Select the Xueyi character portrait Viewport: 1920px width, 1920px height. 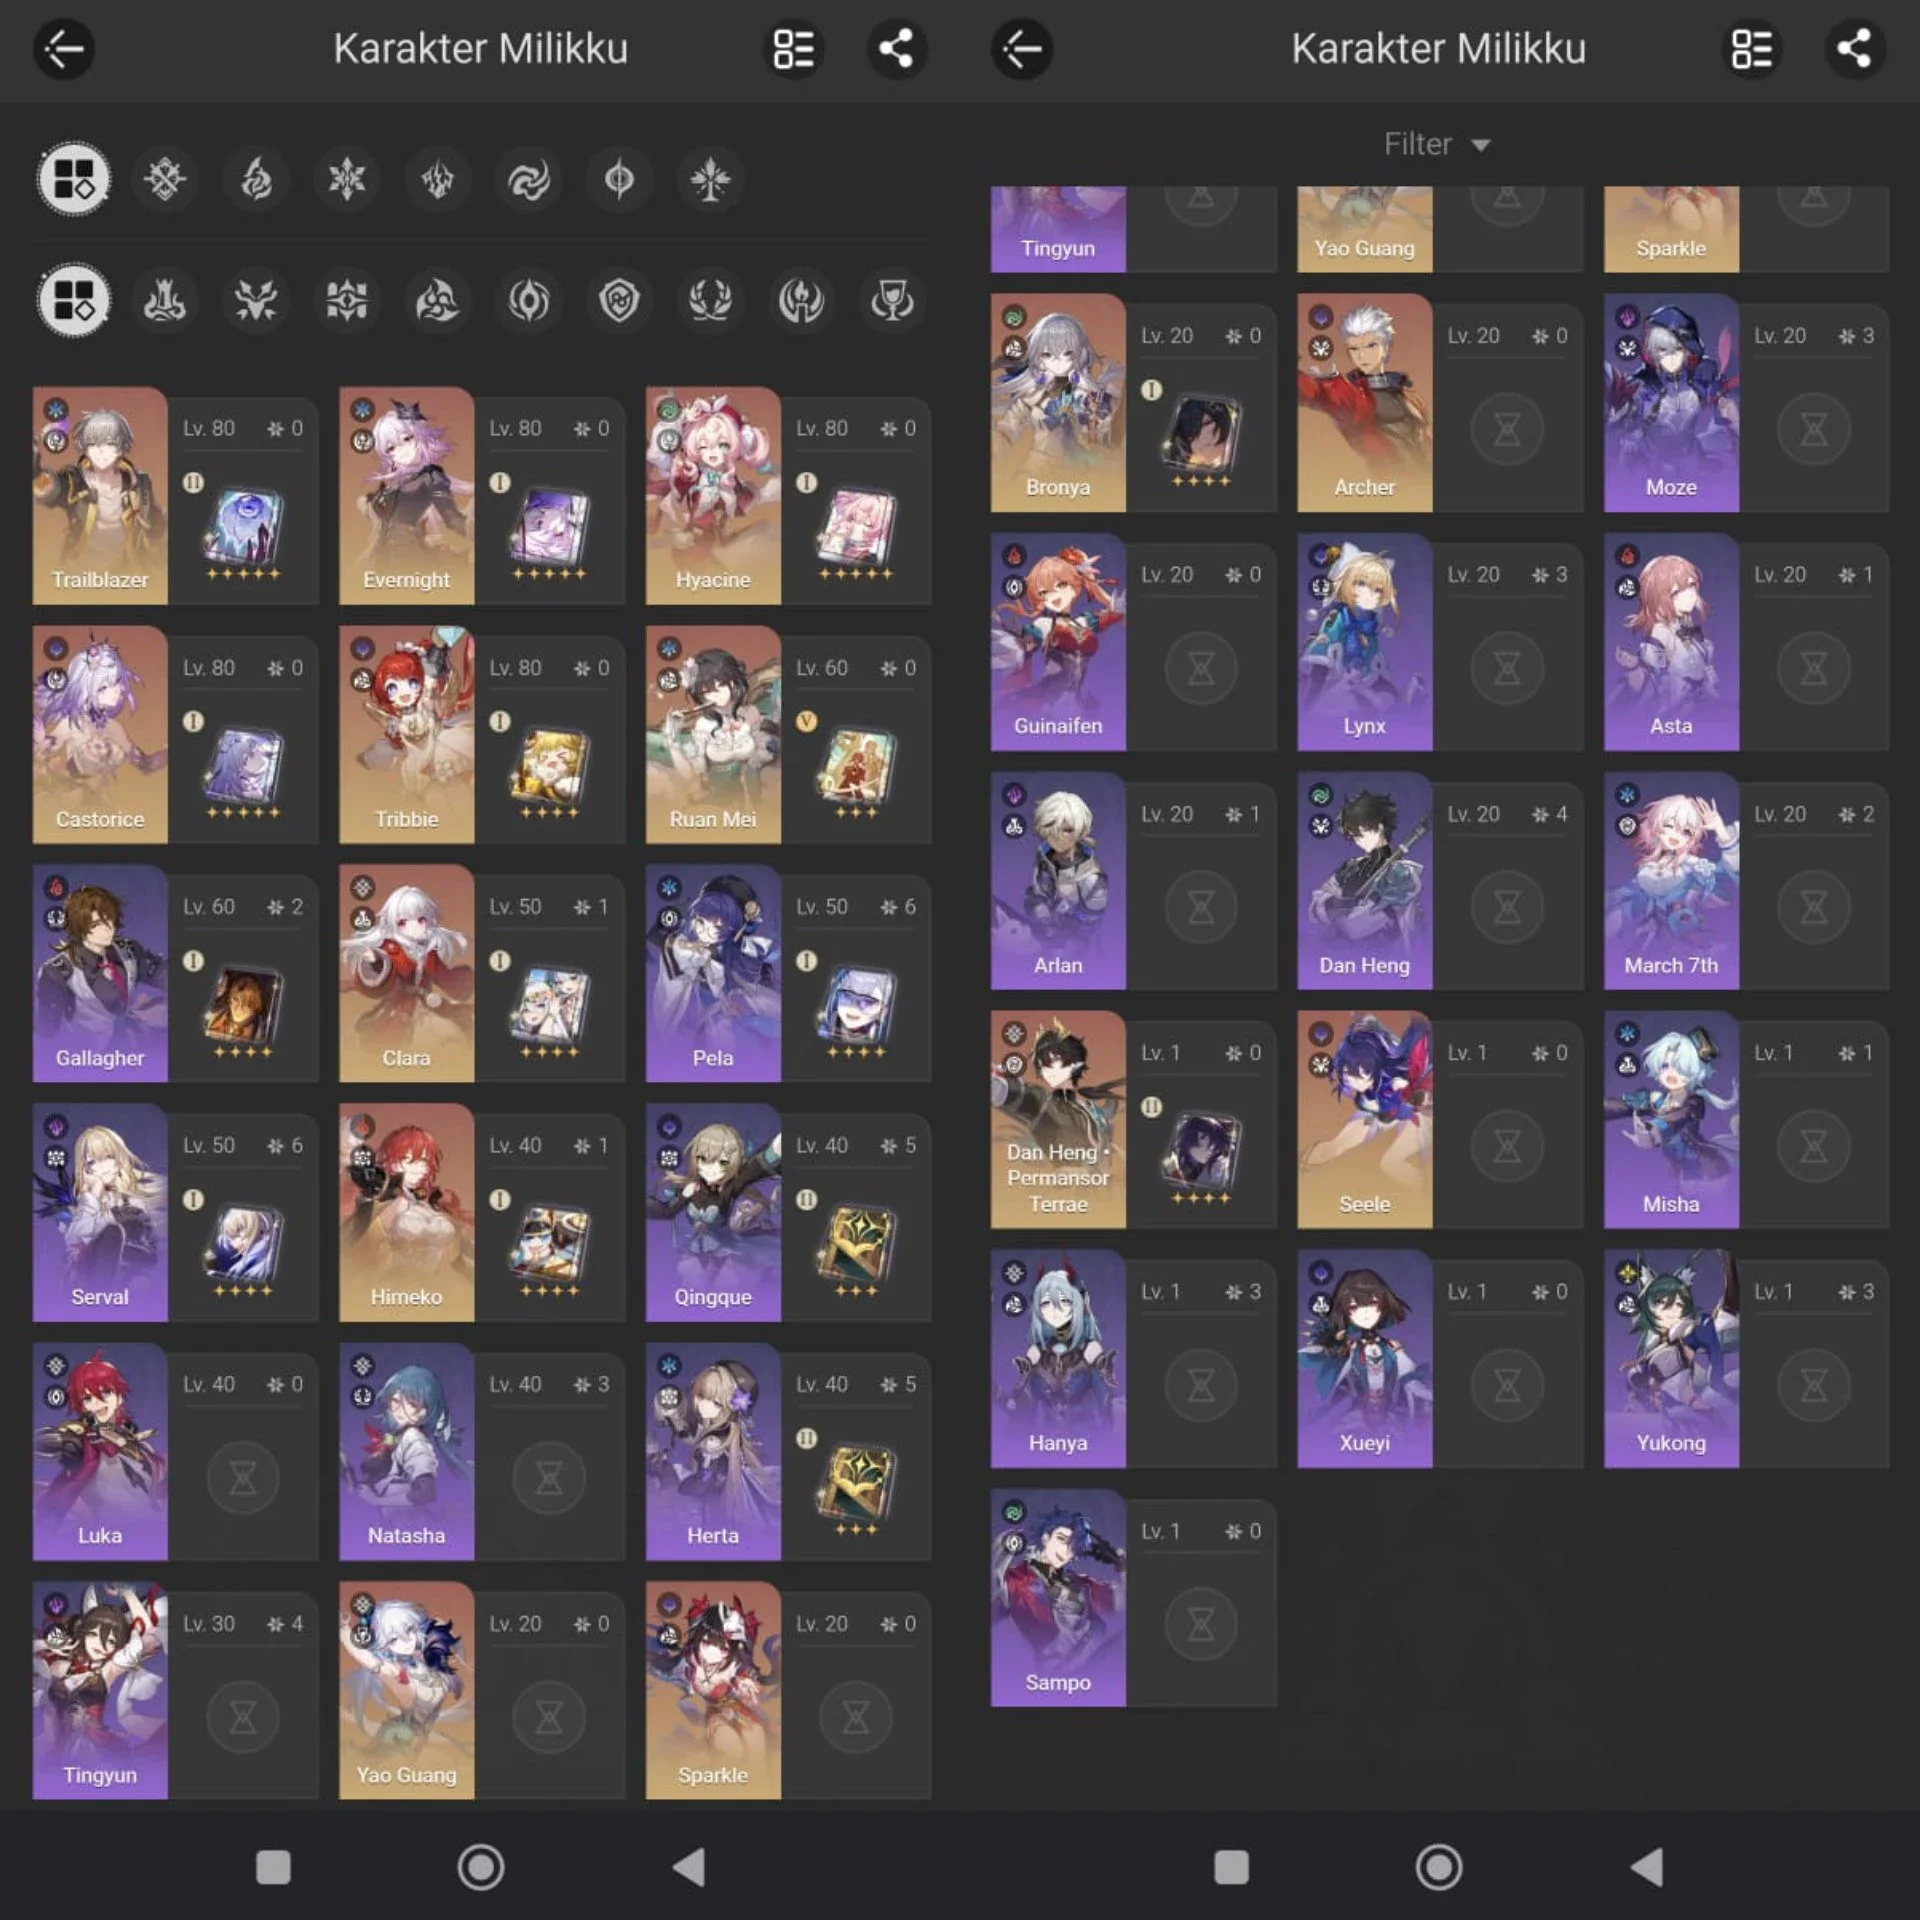[1364, 1359]
